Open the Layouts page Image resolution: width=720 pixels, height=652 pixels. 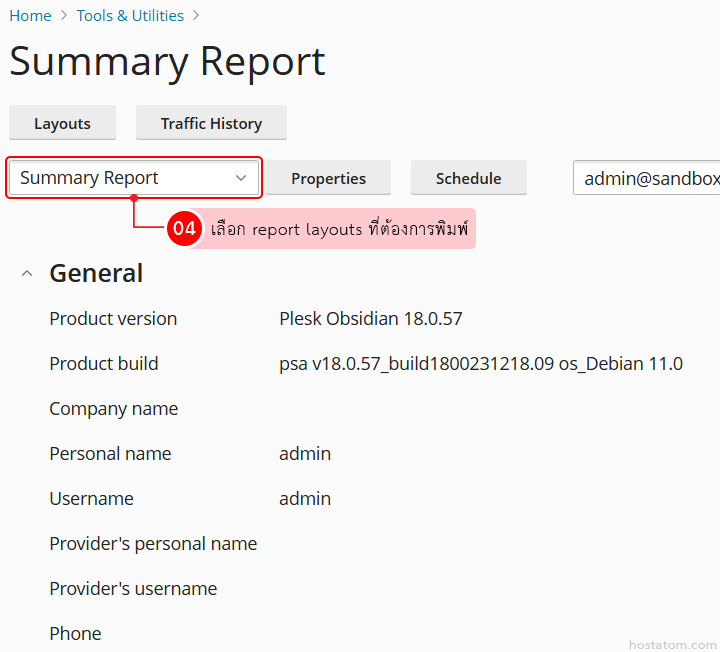coord(62,123)
